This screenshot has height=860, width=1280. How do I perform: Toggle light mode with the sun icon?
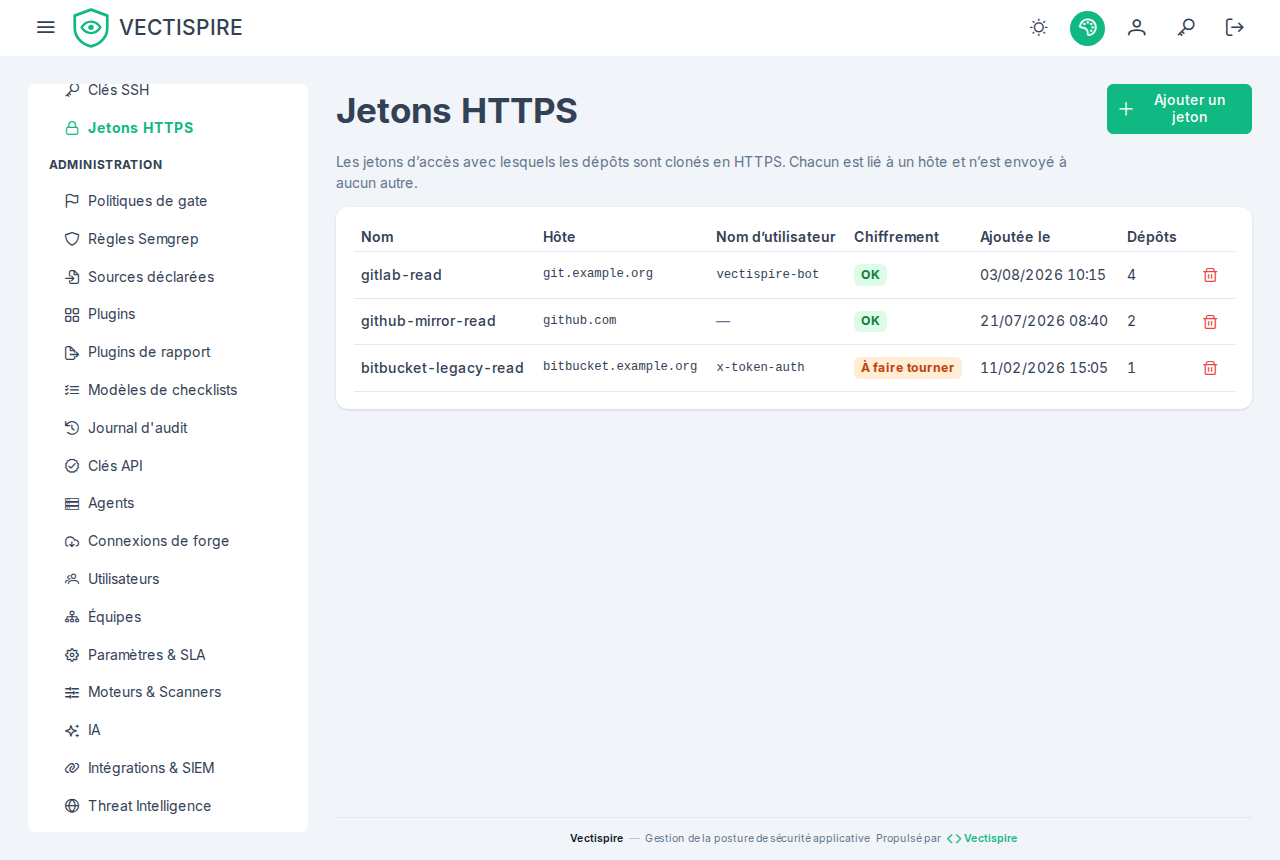pyautogui.click(x=1039, y=28)
